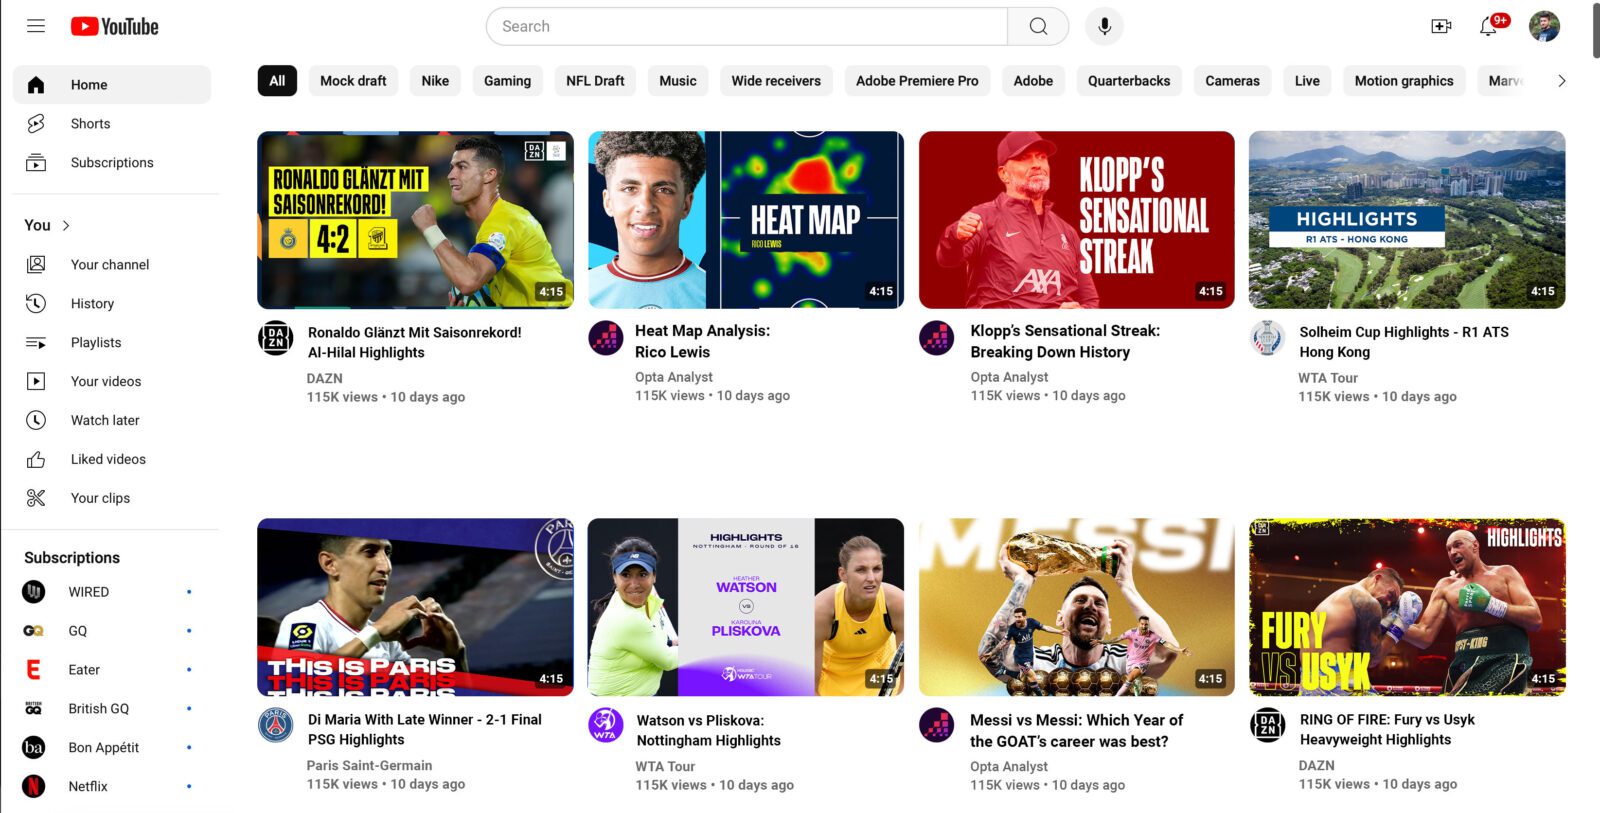The height and width of the screenshot is (813, 1600).
Task: Open the Subscriptions section heading
Action: pyautogui.click(x=72, y=558)
